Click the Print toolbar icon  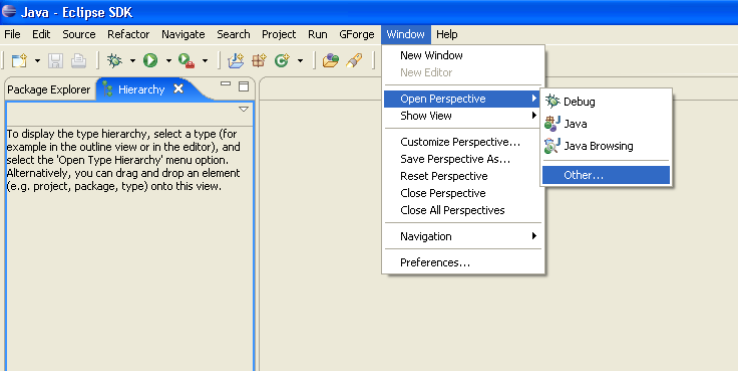tap(79, 61)
